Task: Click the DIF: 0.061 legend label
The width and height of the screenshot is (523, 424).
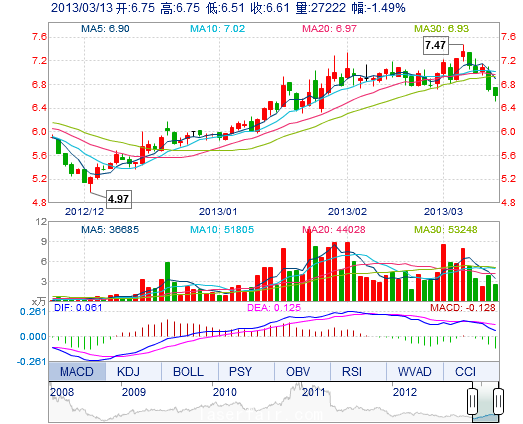Action: tap(78, 307)
